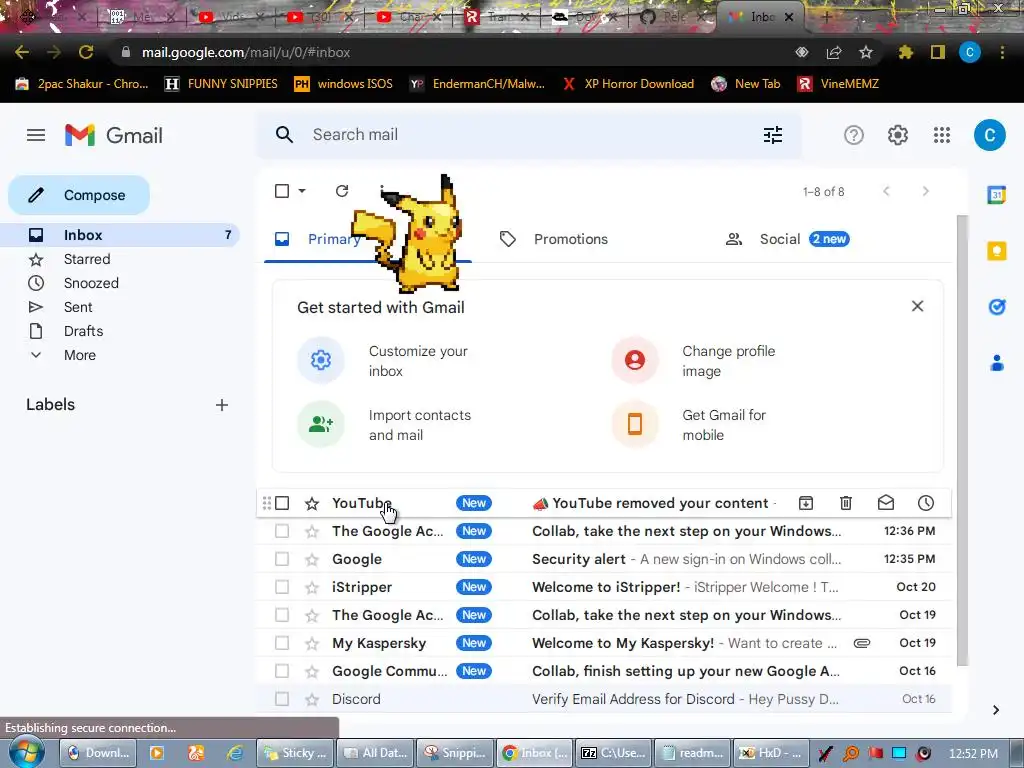Image resolution: width=1024 pixels, height=768 pixels.
Task: Open Gmail support help icon
Action: tap(854, 135)
